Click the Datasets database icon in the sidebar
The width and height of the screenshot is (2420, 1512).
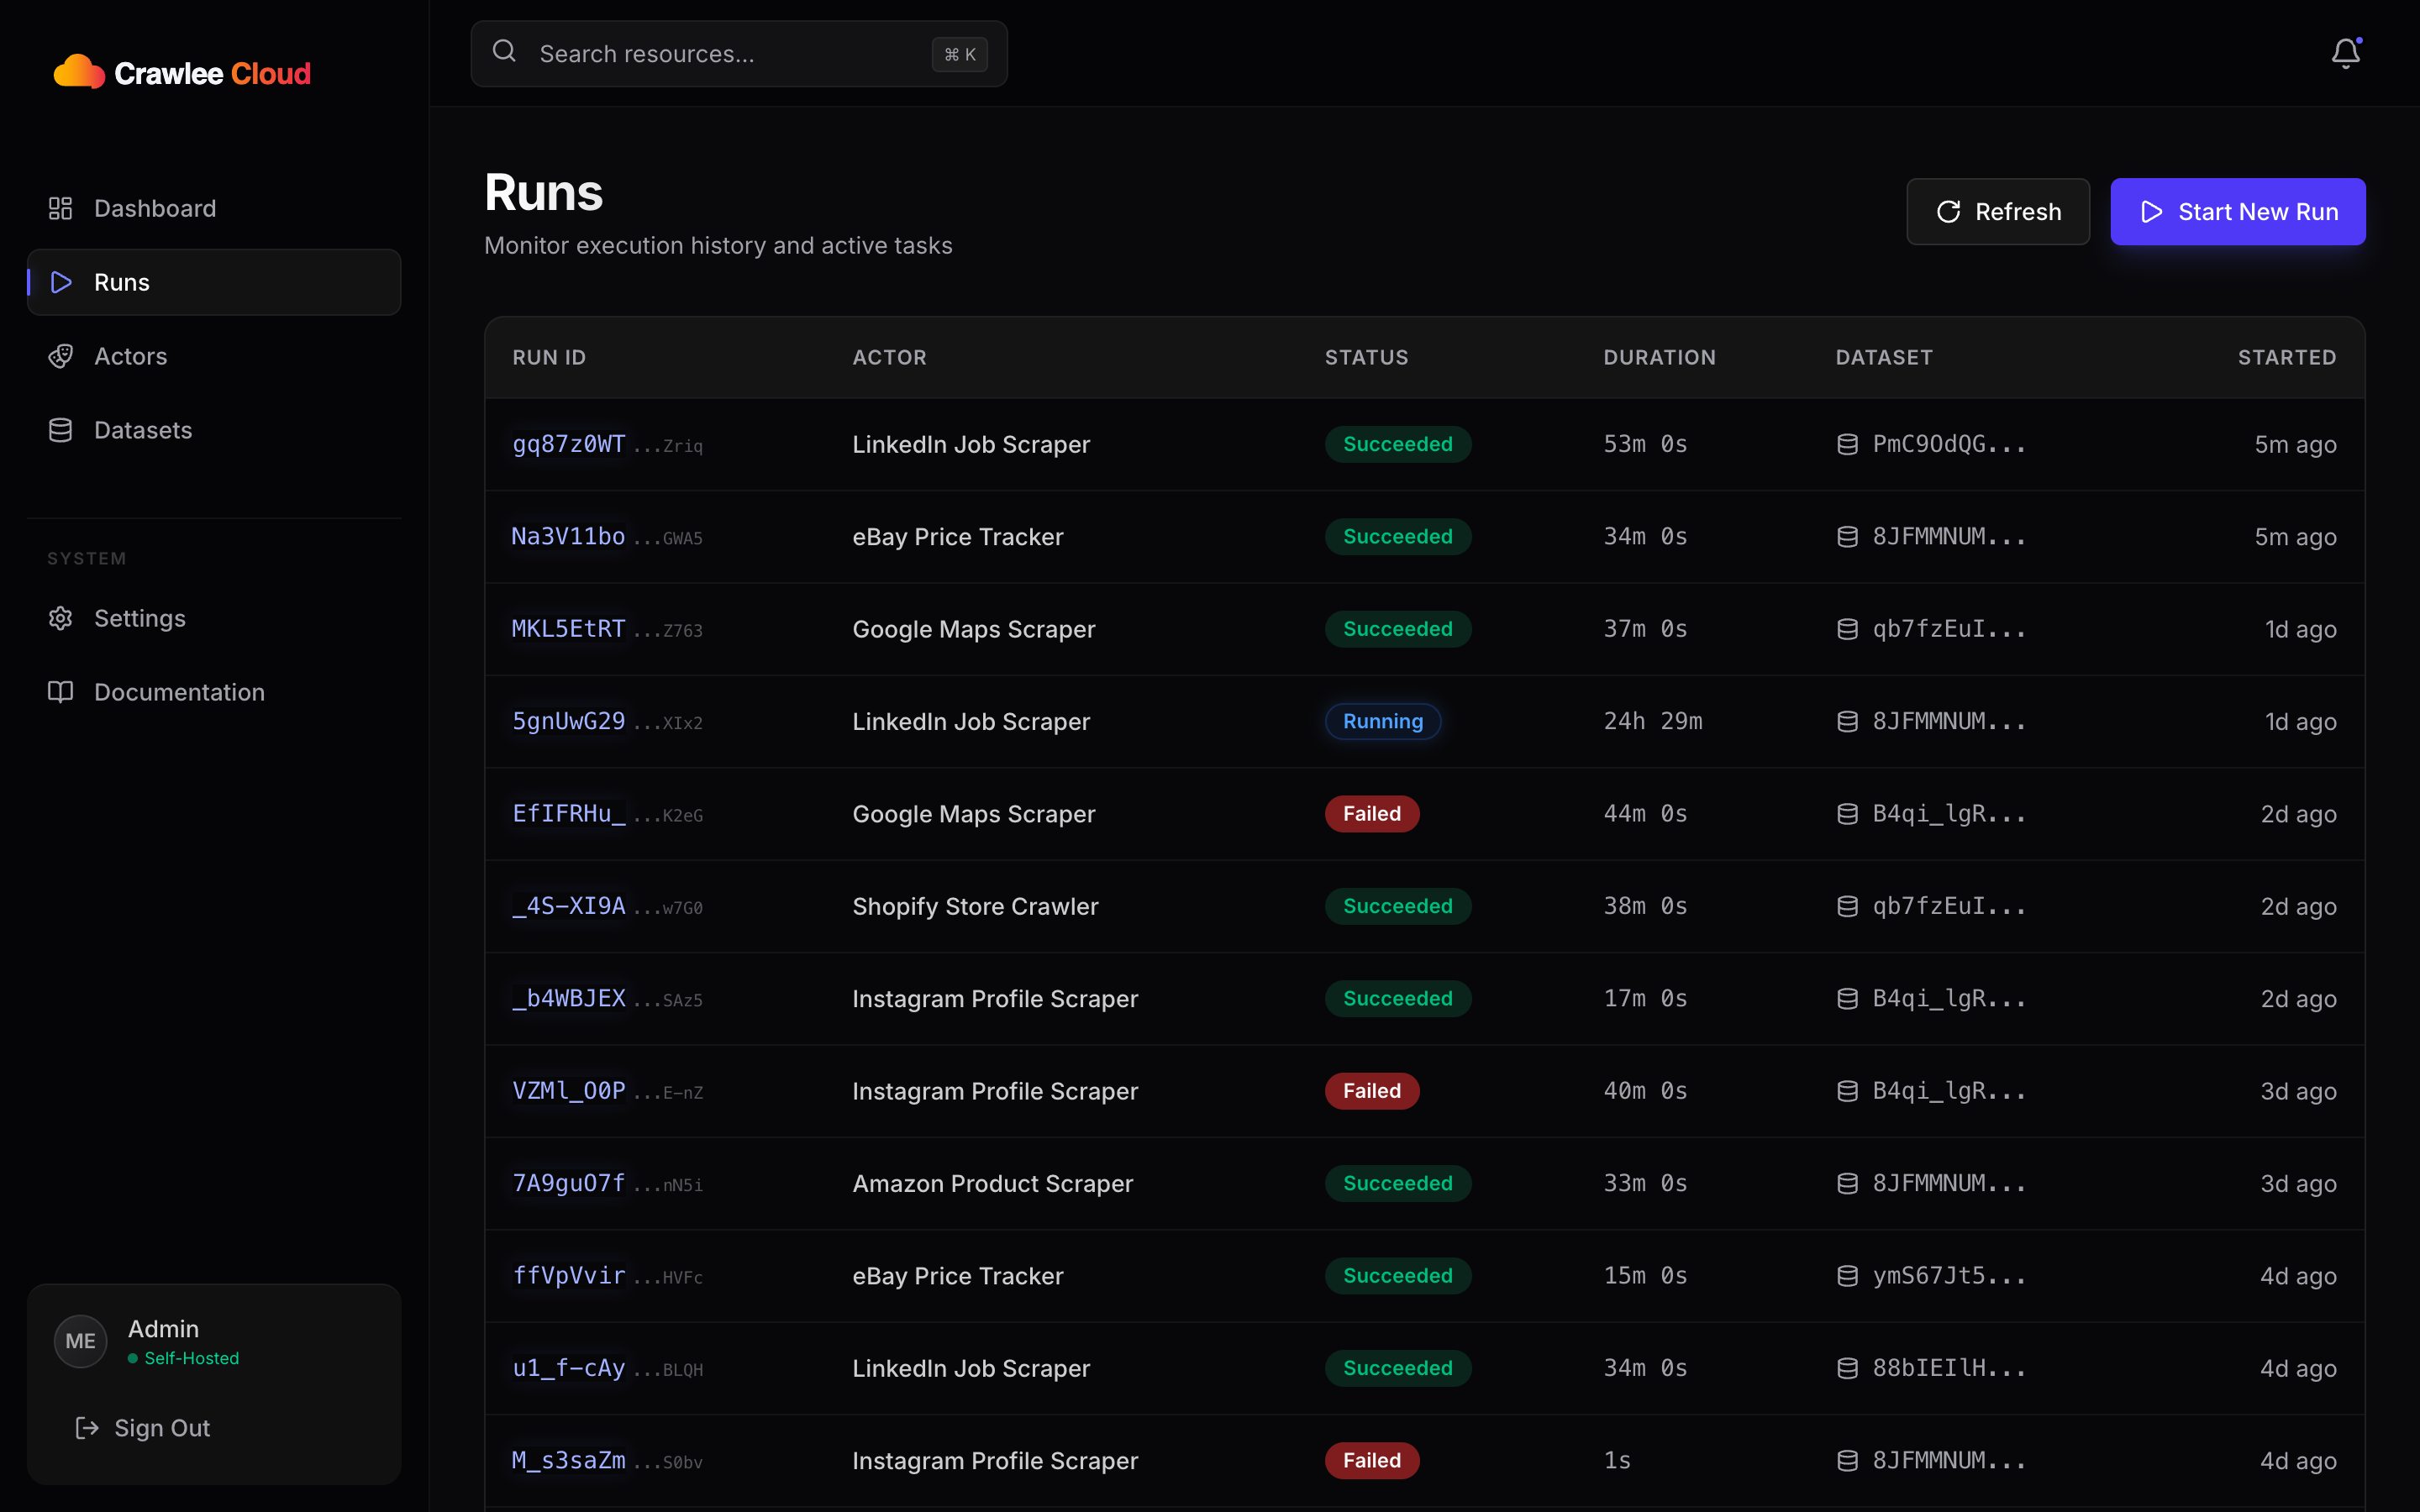(x=60, y=430)
